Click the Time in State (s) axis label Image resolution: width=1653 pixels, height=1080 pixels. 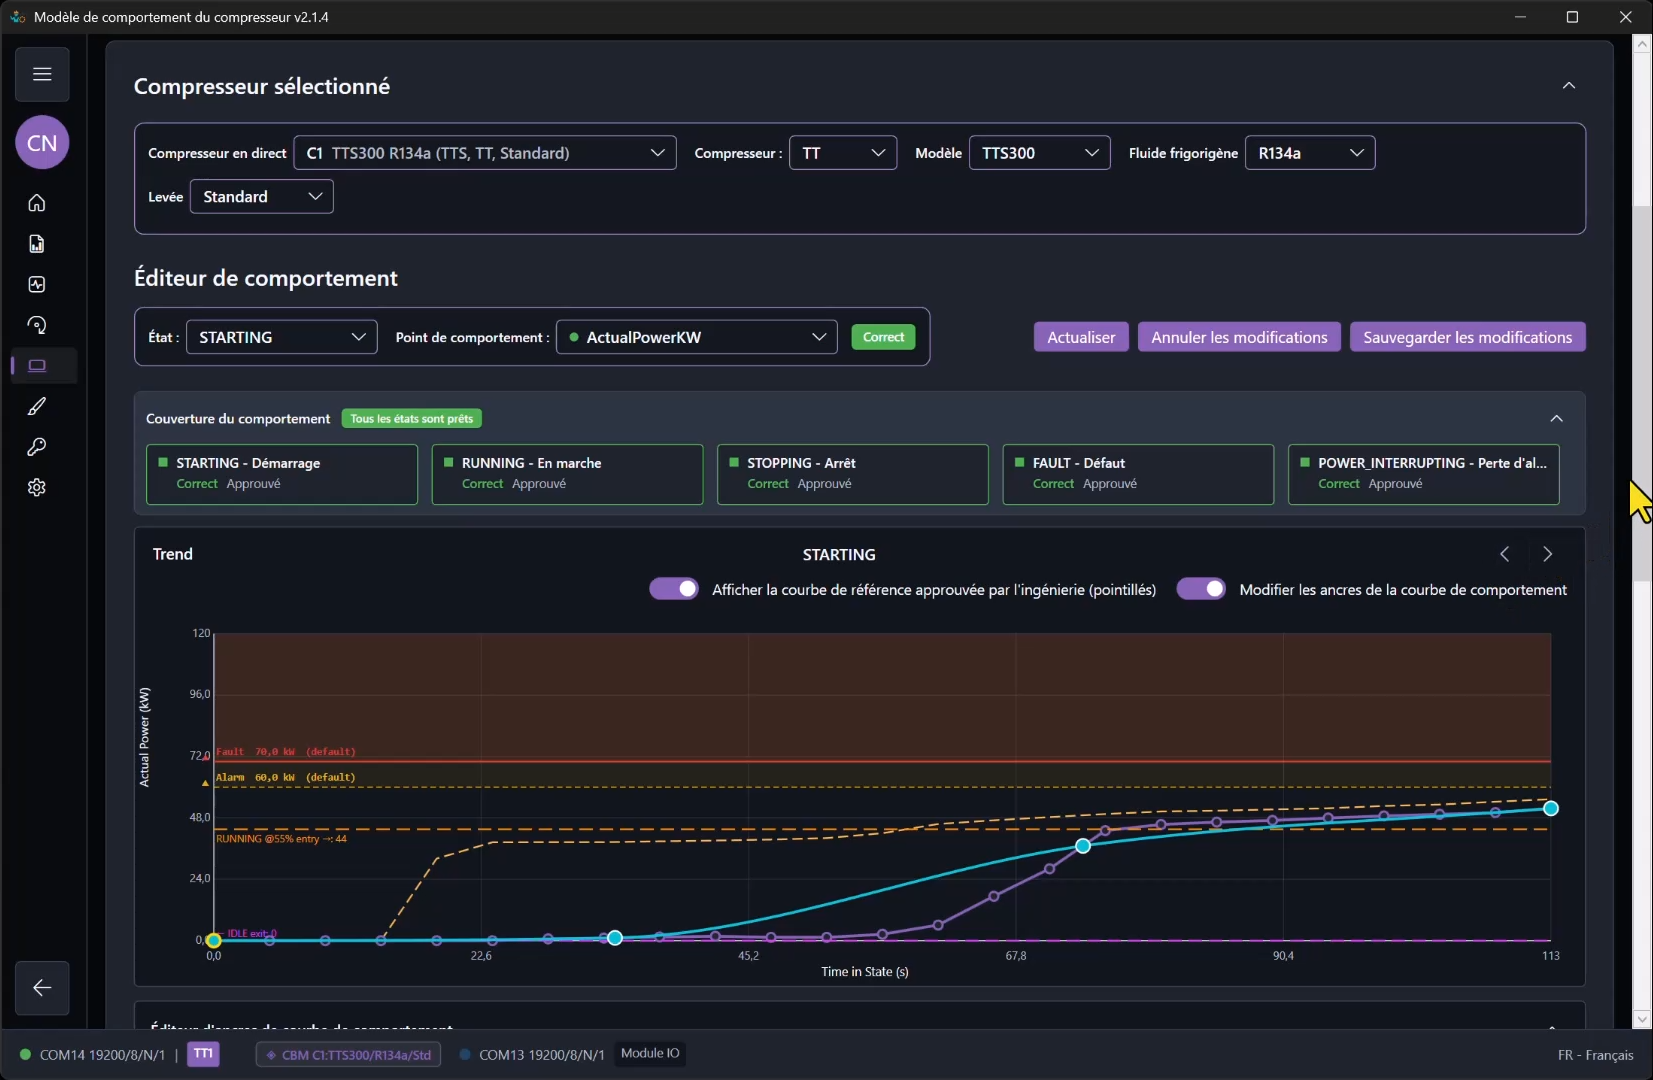pyautogui.click(x=865, y=972)
